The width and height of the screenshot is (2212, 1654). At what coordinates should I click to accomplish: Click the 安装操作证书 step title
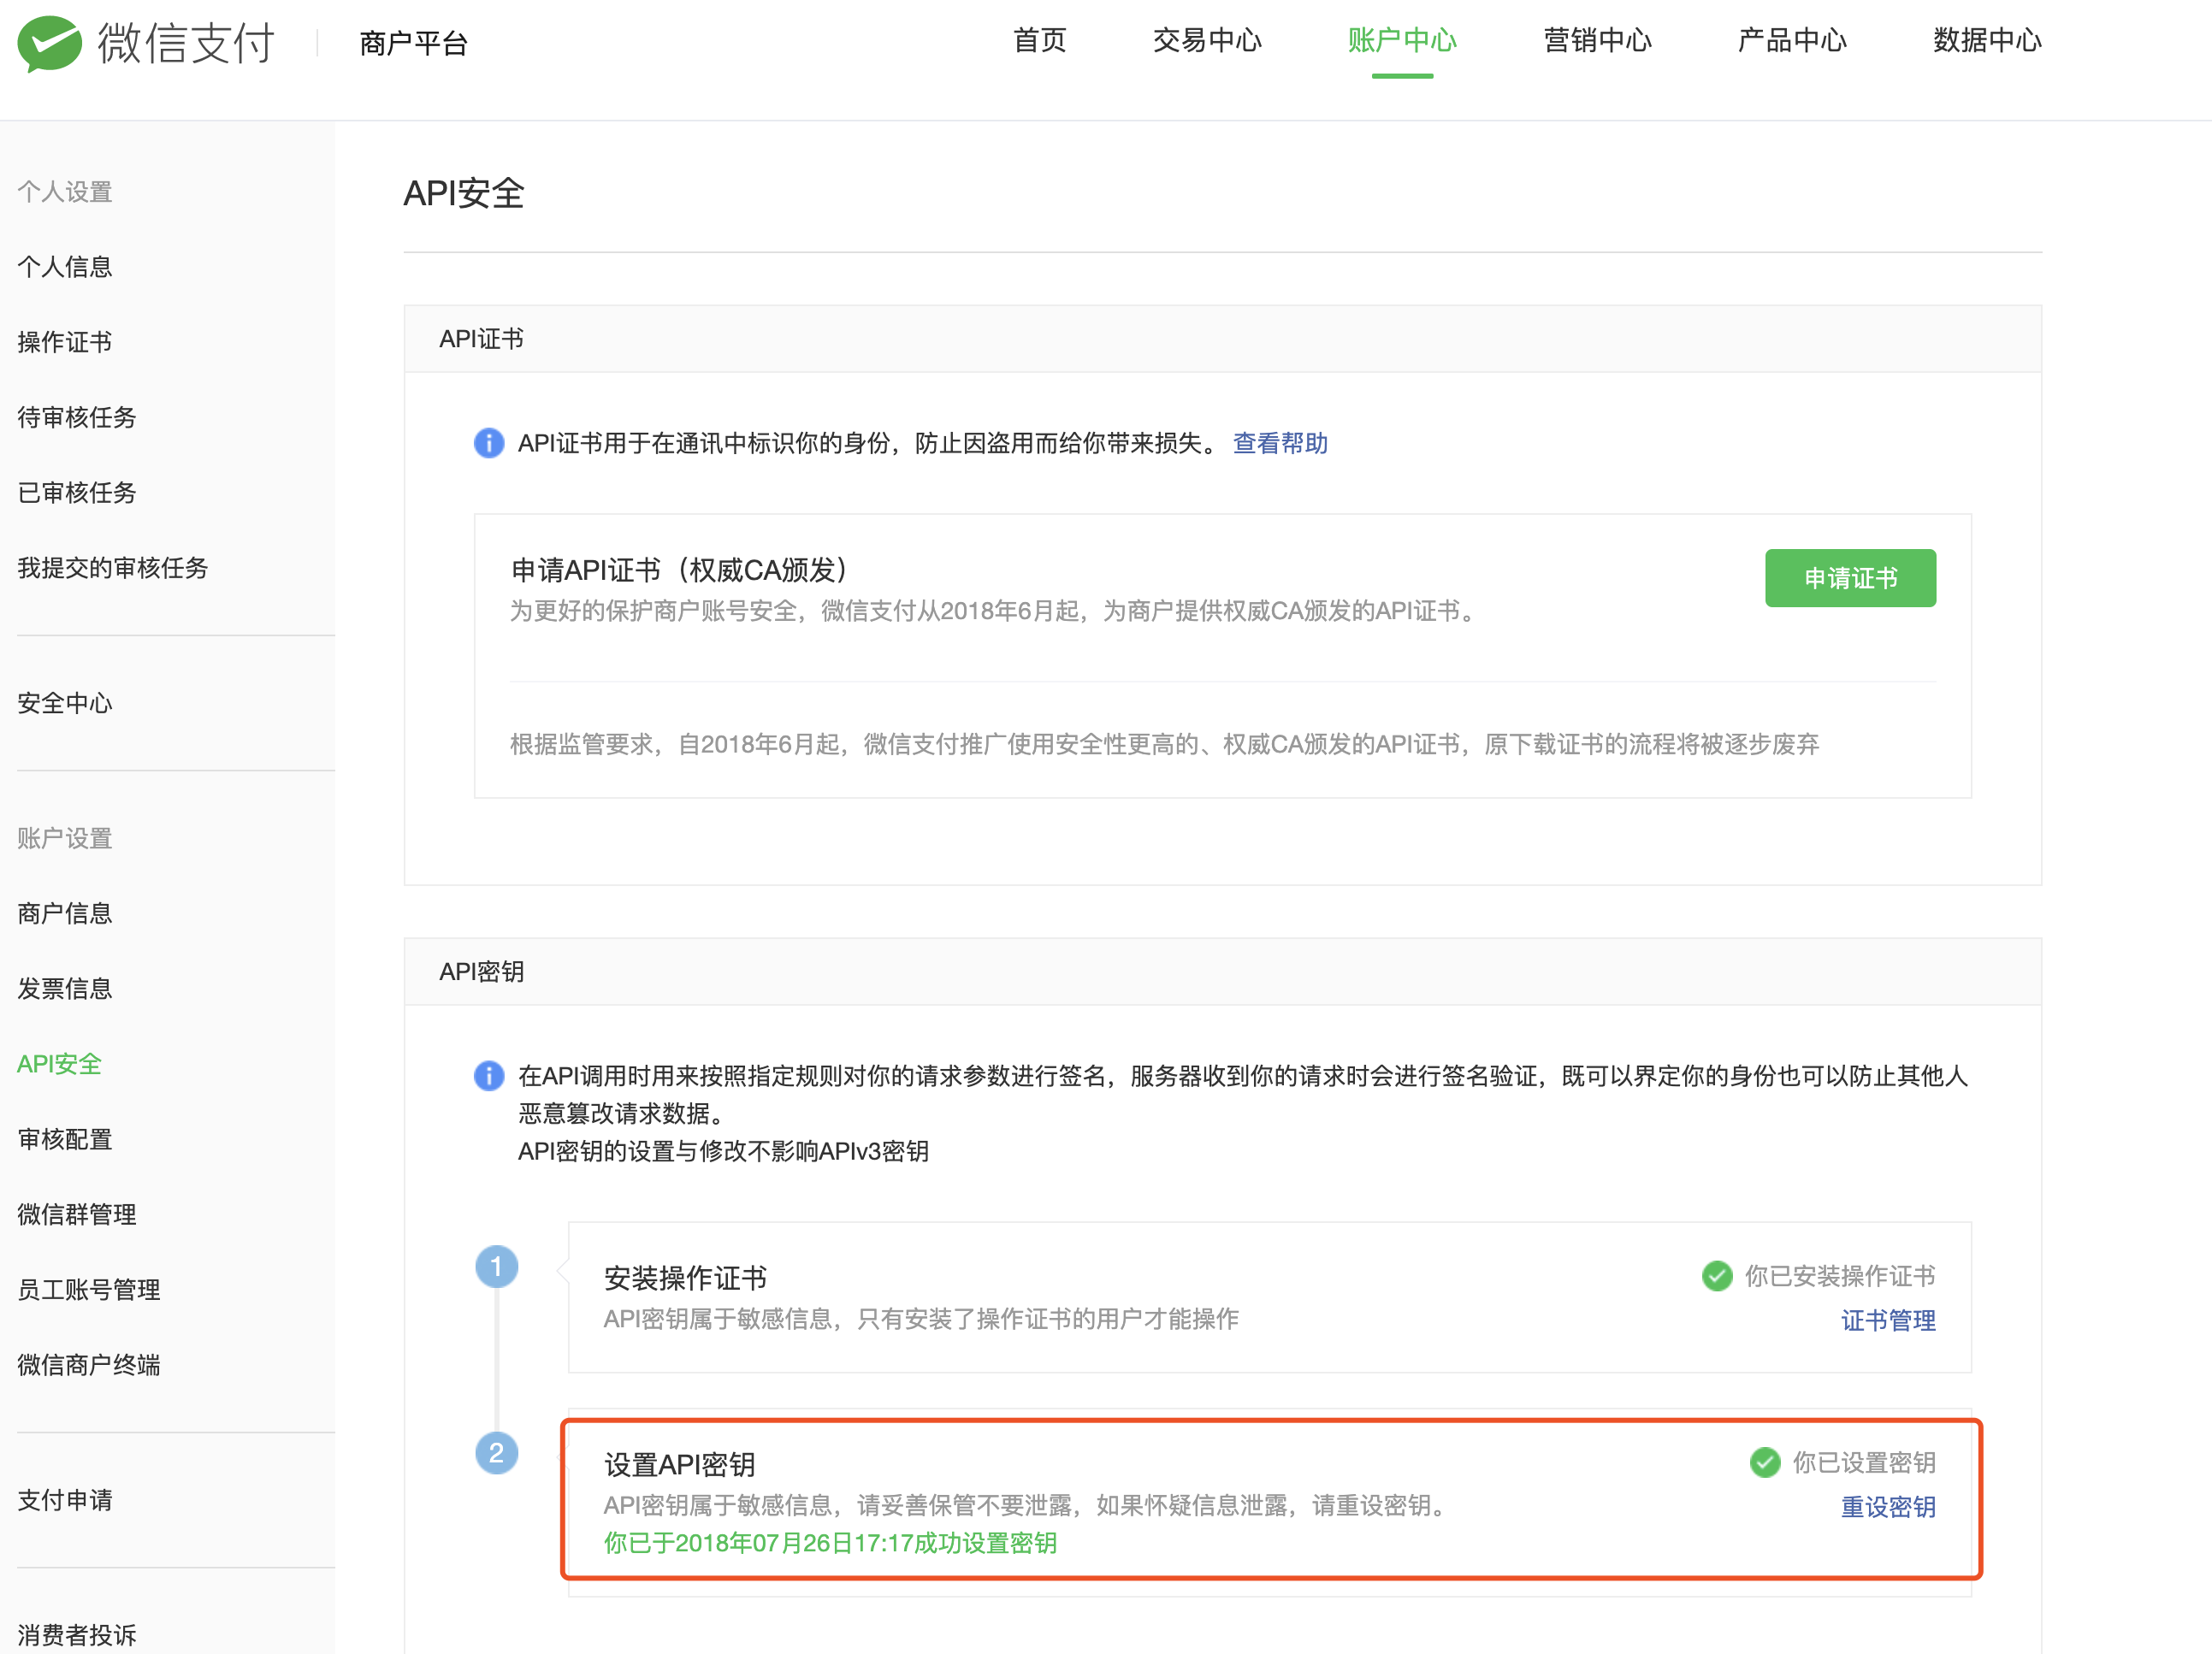pos(686,1278)
